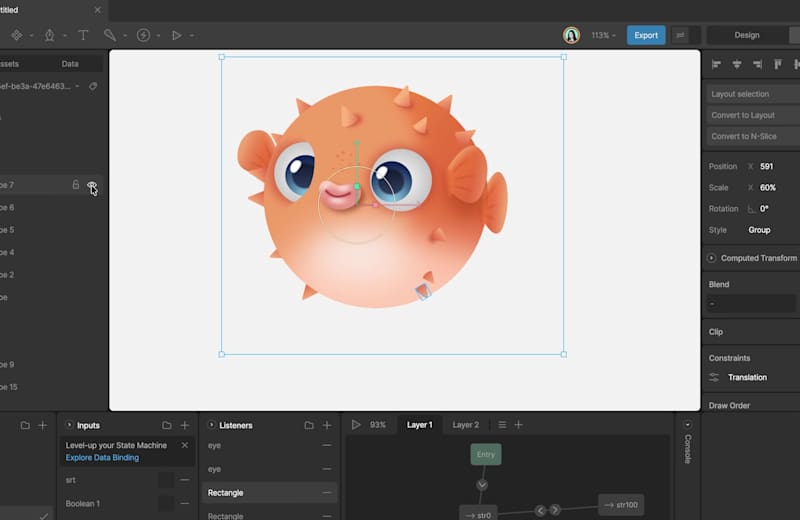The width and height of the screenshot is (800, 520).
Task: Open the dropdown arrow next to the Create tool
Action: pos(31,36)
